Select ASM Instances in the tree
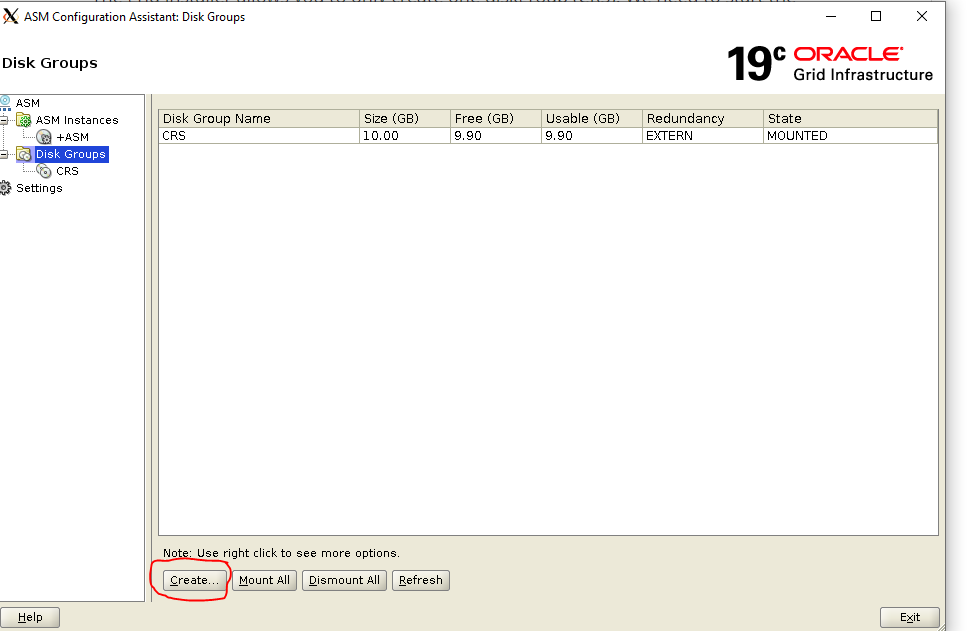 [76, 120]
